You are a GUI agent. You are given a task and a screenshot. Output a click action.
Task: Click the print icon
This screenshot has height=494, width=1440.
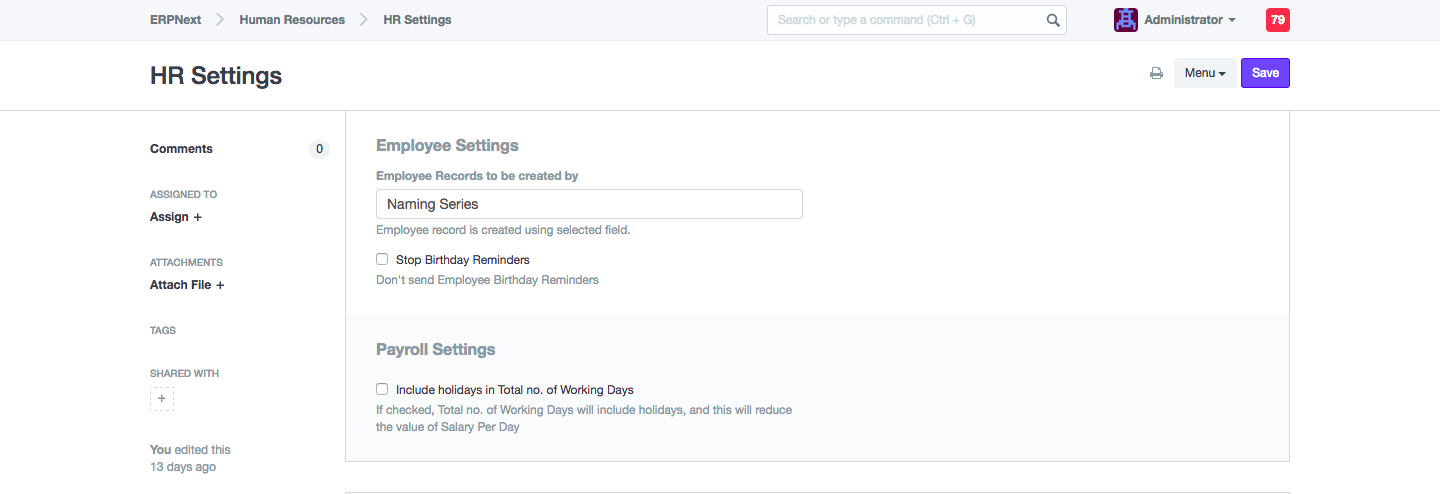(x=1156, y=73)
